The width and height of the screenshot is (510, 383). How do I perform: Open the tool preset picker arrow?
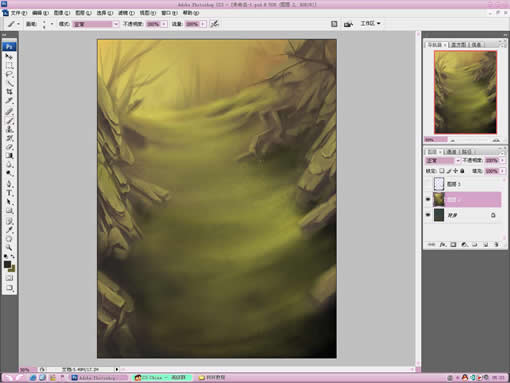click(18, 24)
